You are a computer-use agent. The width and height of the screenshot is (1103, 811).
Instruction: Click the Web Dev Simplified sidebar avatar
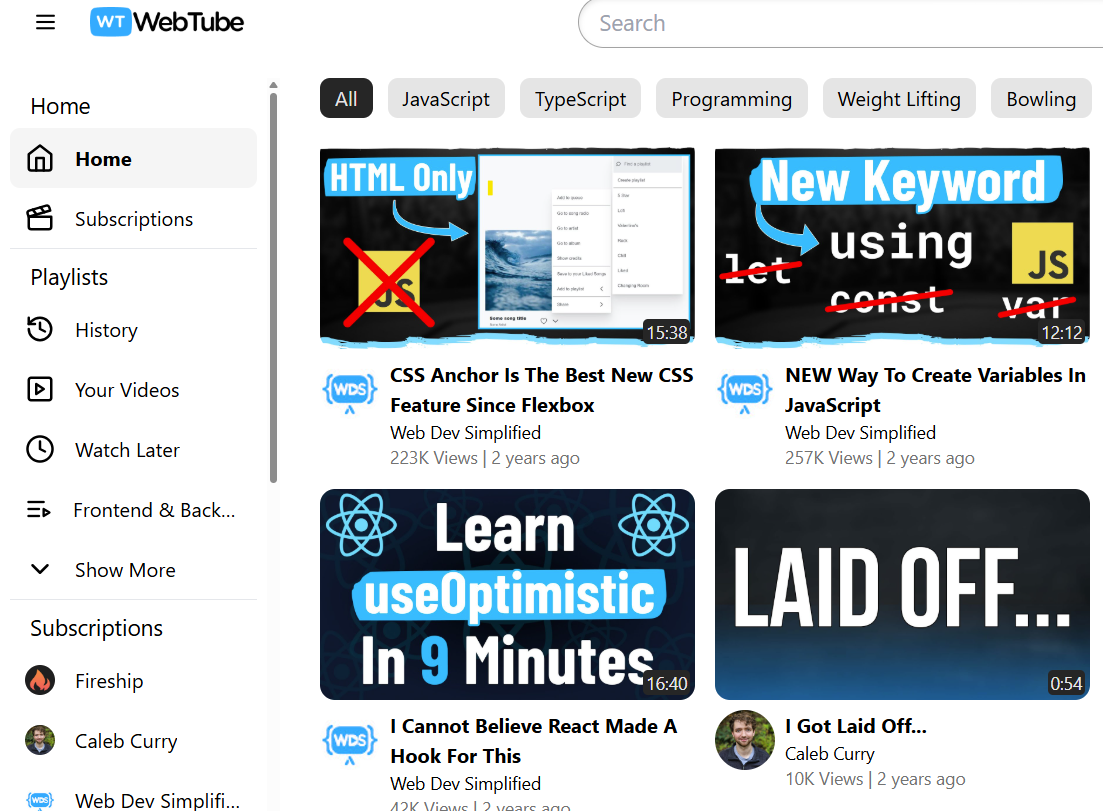click(40, 800)
